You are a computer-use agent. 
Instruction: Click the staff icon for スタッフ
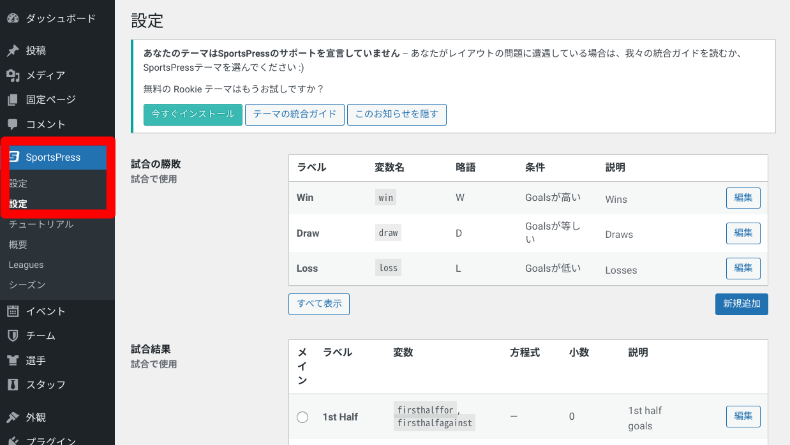pos(13,385)
